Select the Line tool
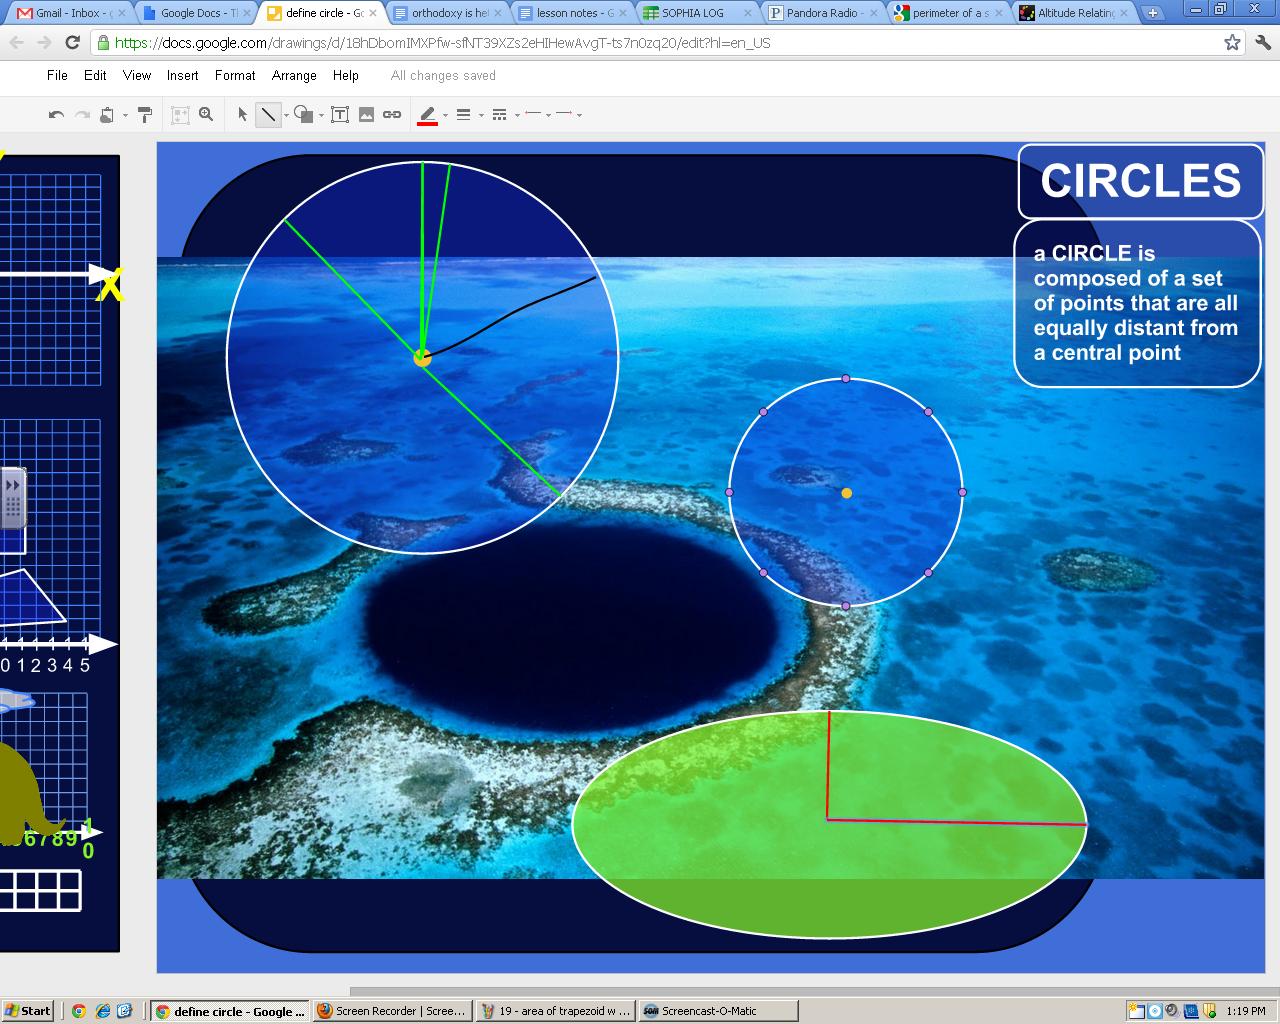The image size is (1280, 1024). (x=268, y=115)
